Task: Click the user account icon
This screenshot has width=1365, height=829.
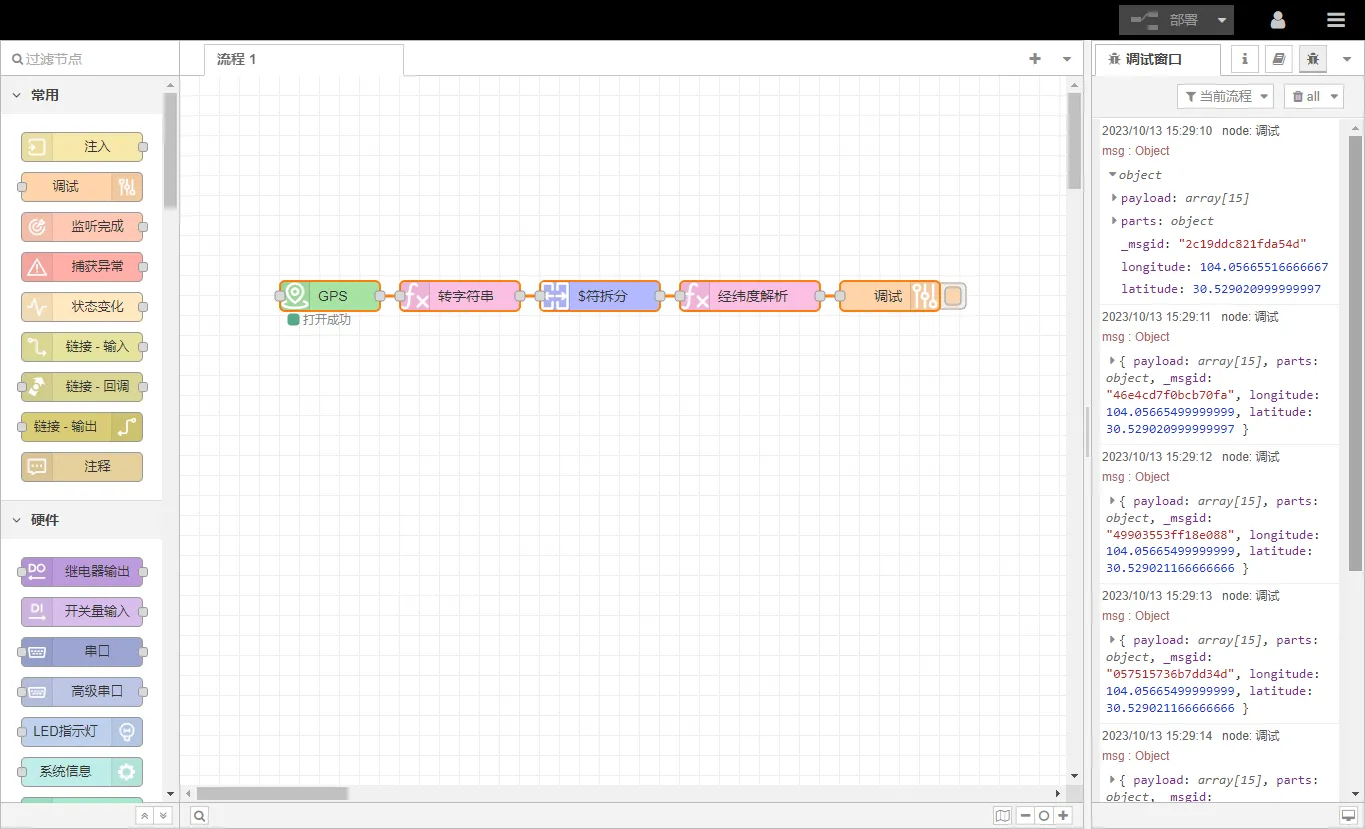Action: click(x=1278, y=20)
